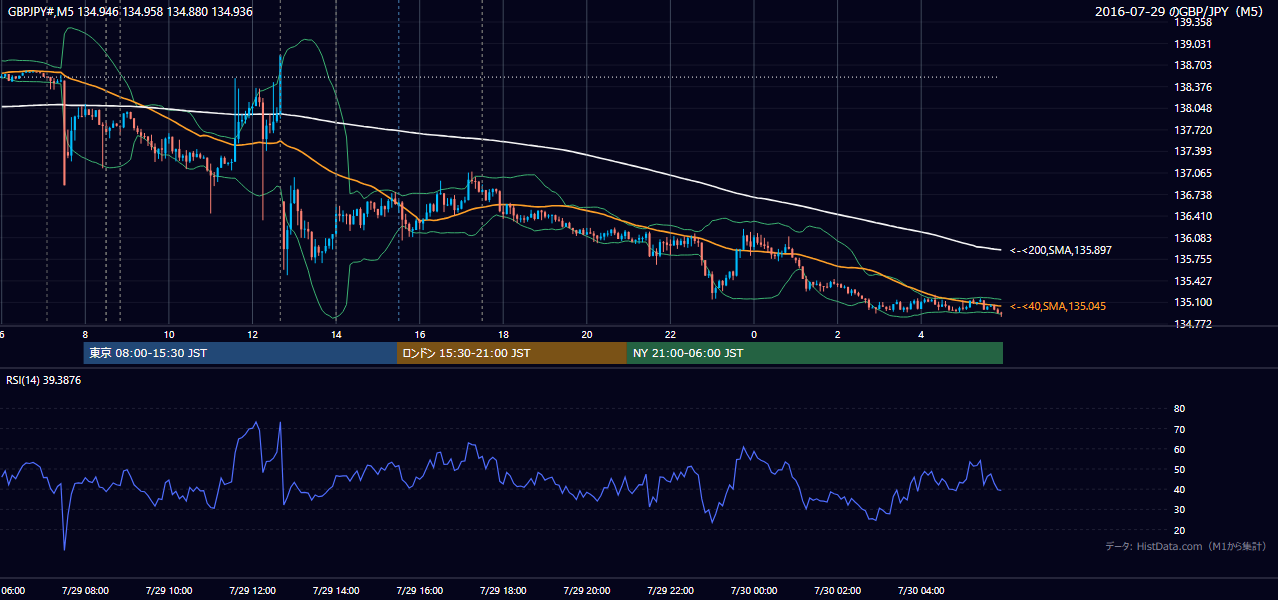
Task: Click the 7/30 00:00 date label
Action: (x=753, y=591)
